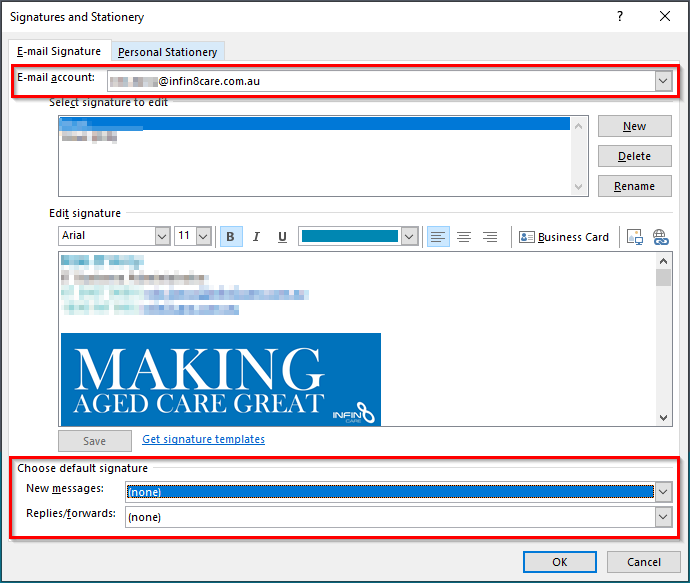Create a New signature
Screen dimensions: 690x583
tap(634, 126)
